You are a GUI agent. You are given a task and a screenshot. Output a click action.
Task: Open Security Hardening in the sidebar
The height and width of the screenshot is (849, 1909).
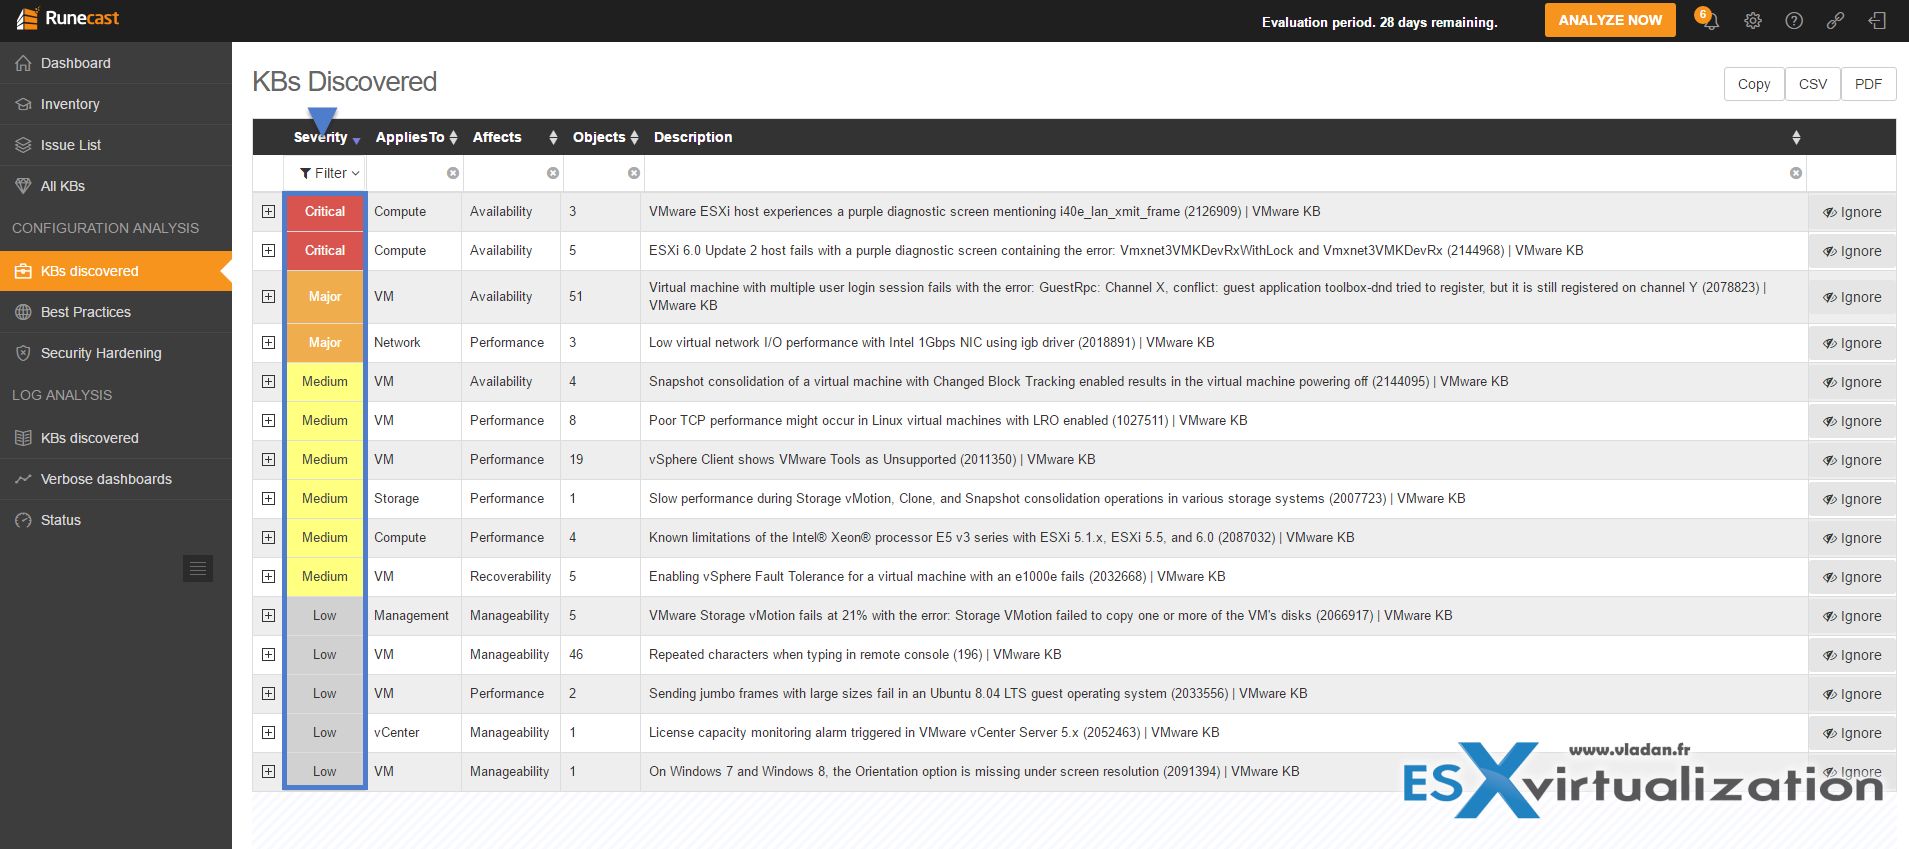click(x=116, y=353)
